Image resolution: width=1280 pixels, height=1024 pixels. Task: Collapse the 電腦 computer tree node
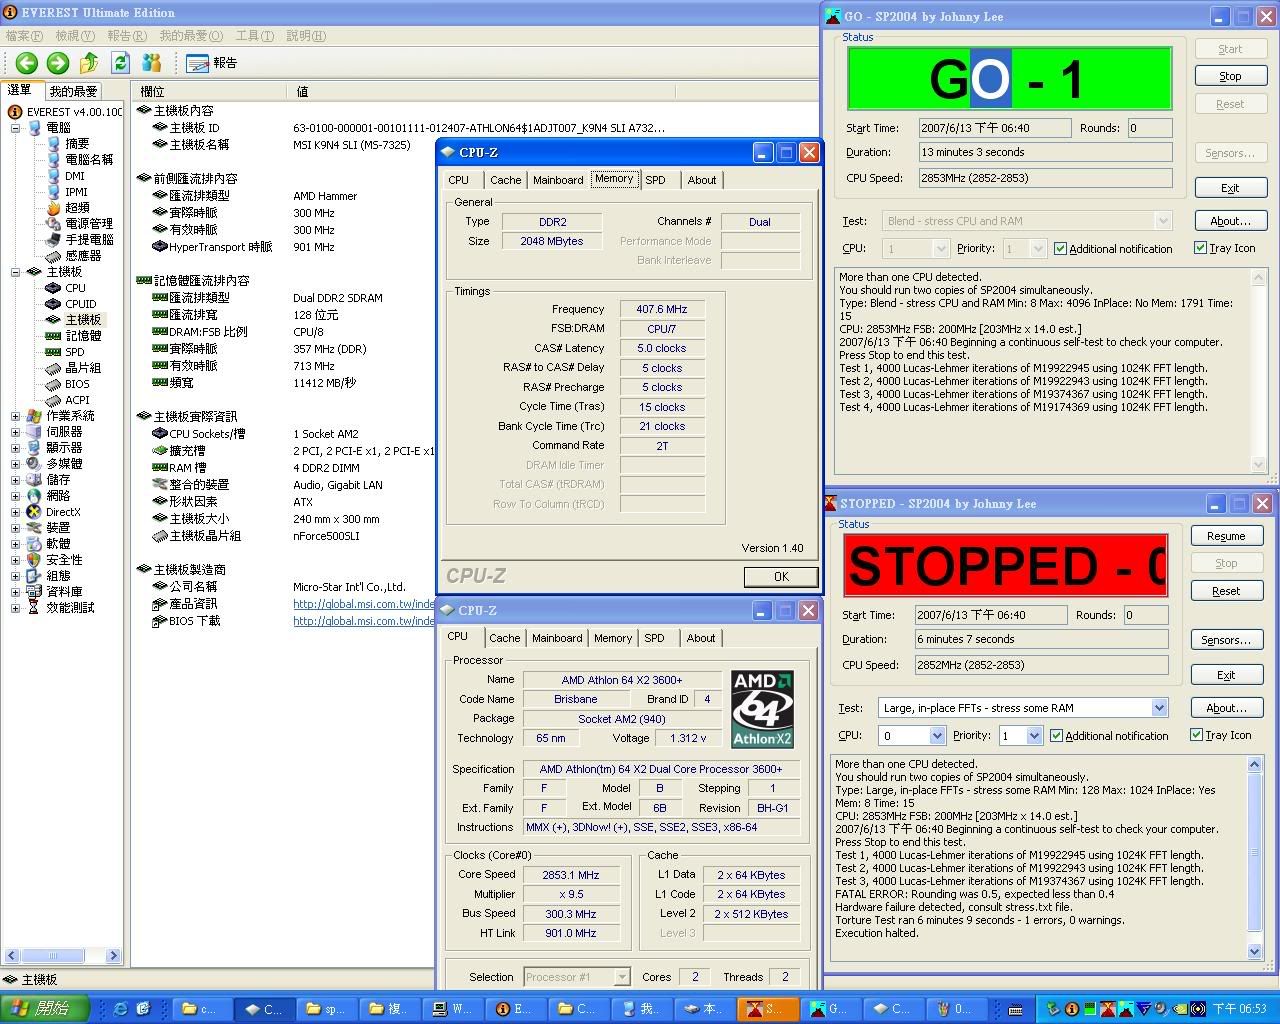15,128
